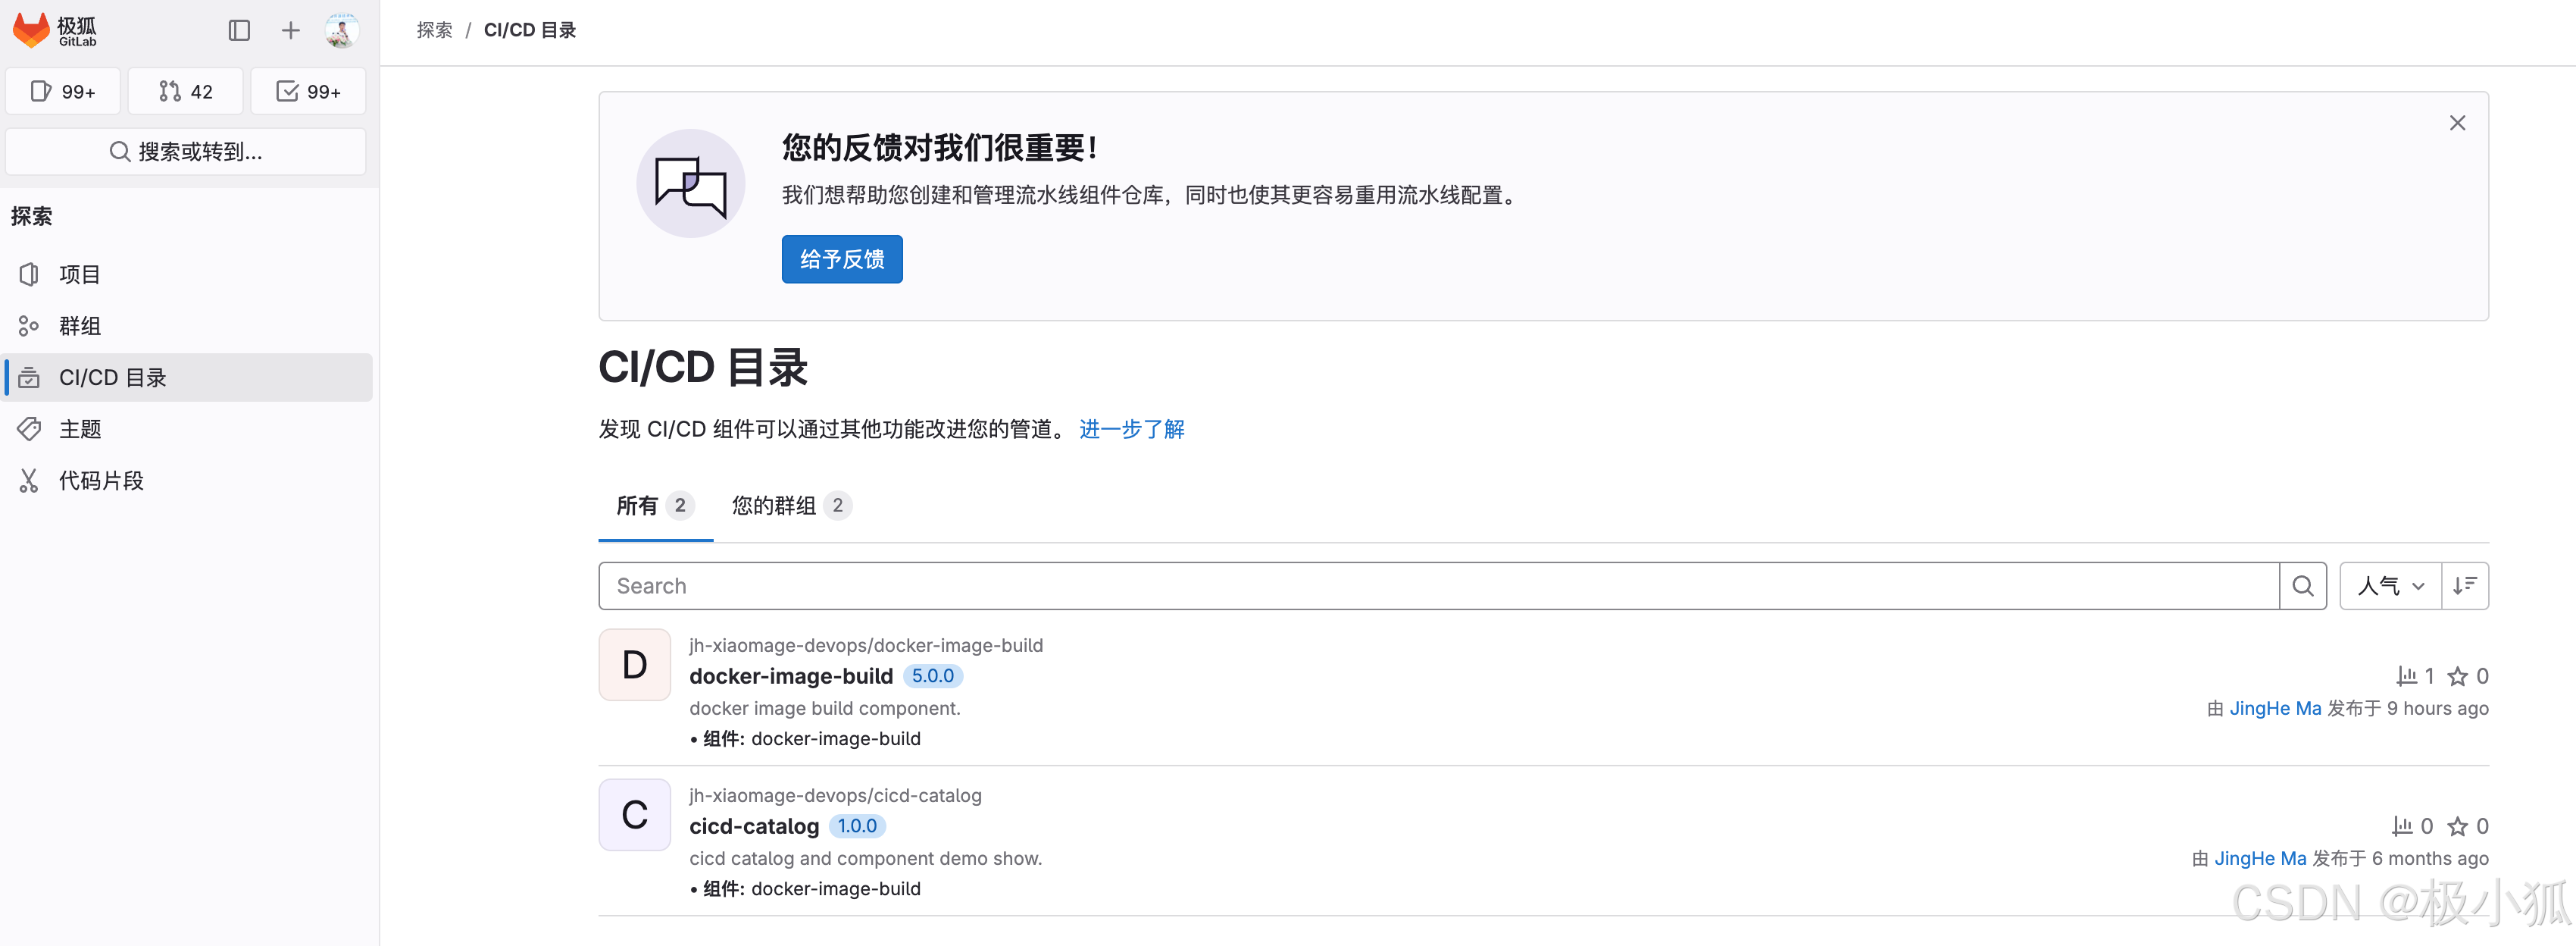The height and width of the screenshot is (946, 2576).
Task: Open JingHe Ma link published 6 months ago
Action: coord(2260,858)
